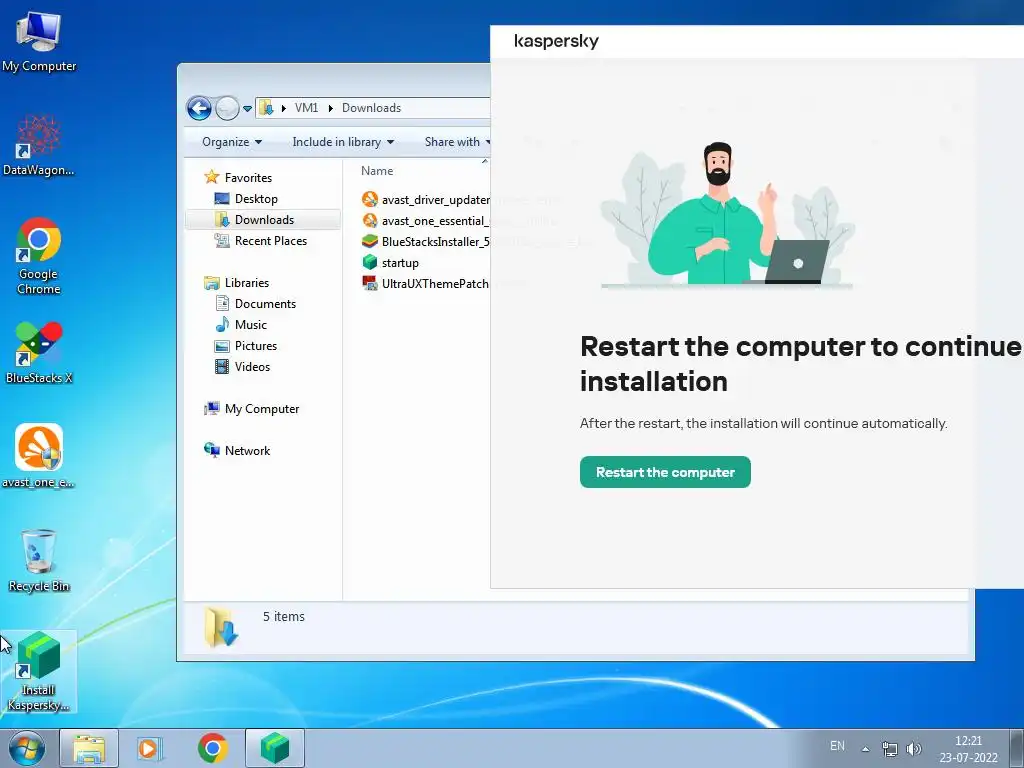Open the Windows Start menu orb
Image resolution: width=1024 pixels, height=768 pixels.
point(27,748)
